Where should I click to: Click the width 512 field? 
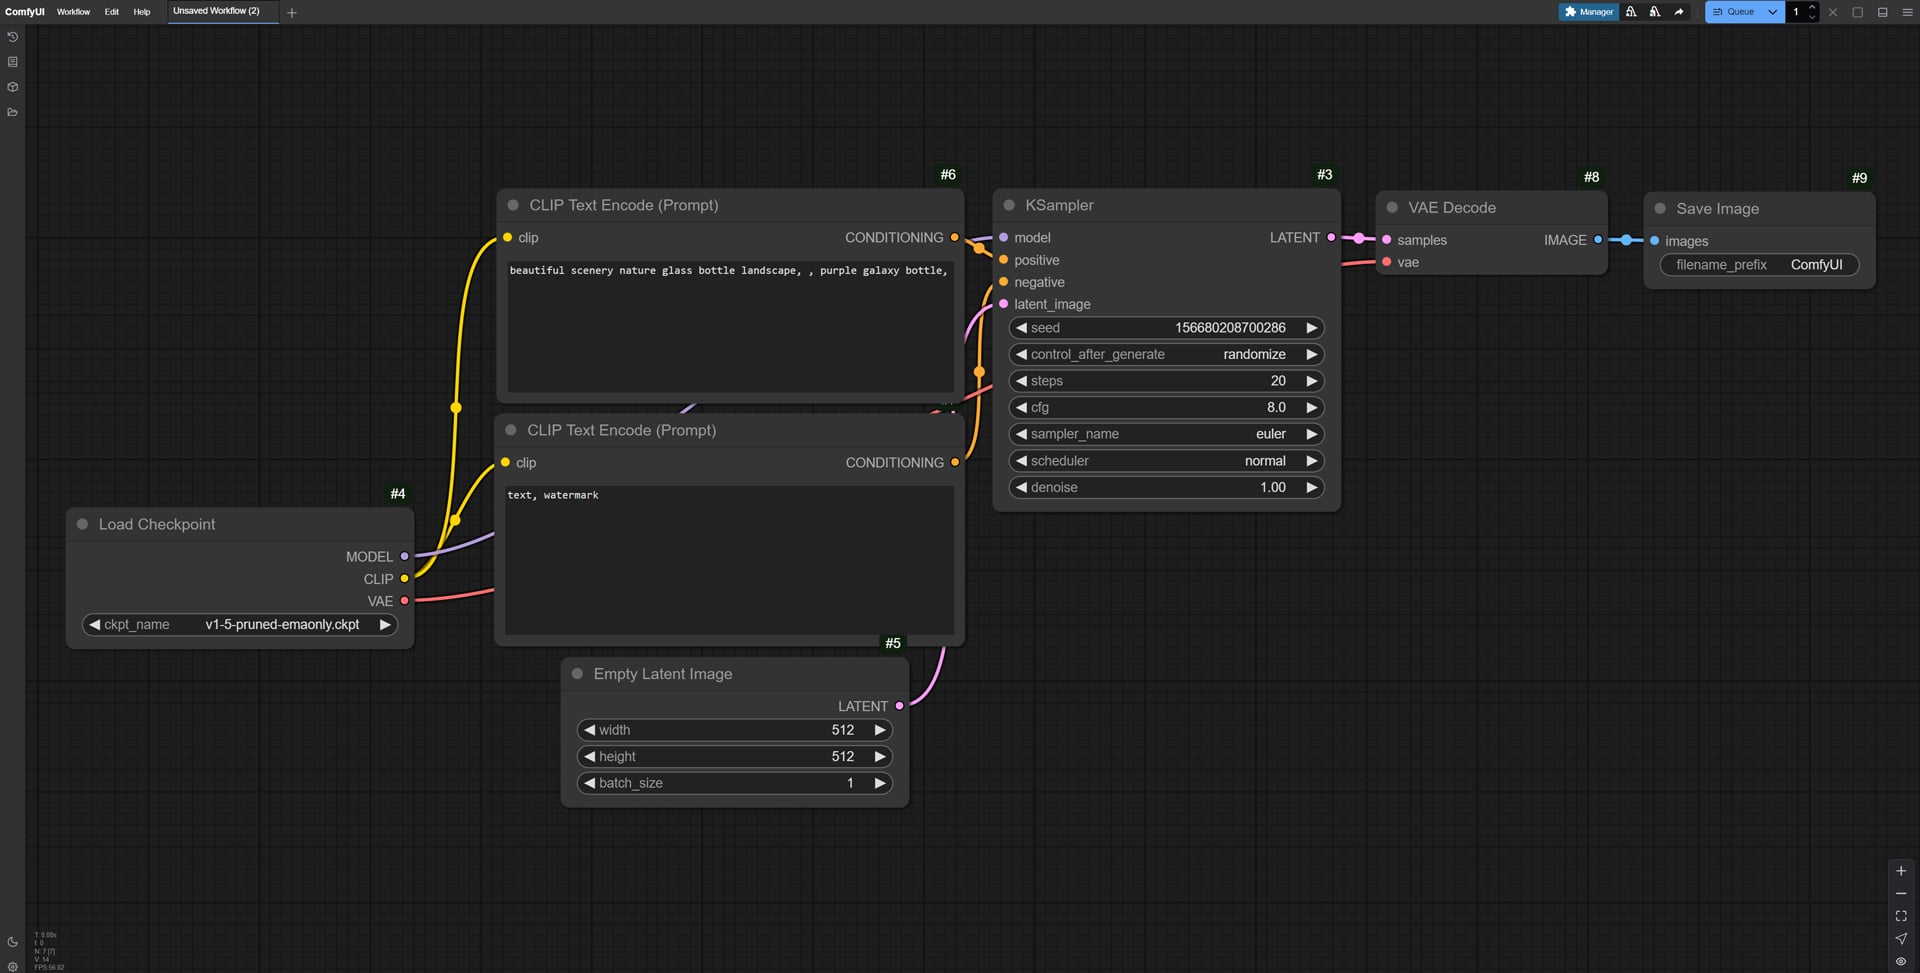click(734, 730)
